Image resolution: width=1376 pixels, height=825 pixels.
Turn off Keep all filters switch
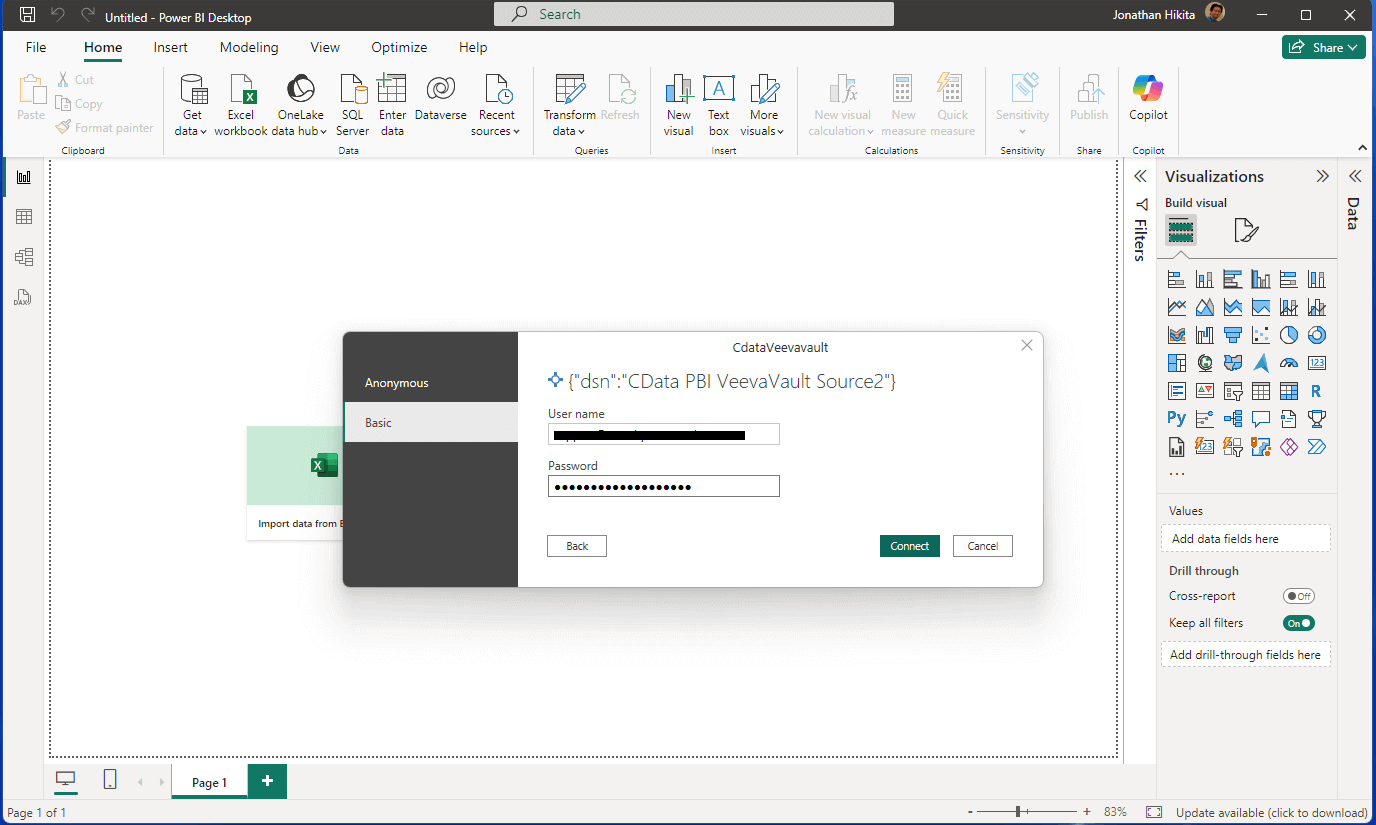click(1298, 623)
